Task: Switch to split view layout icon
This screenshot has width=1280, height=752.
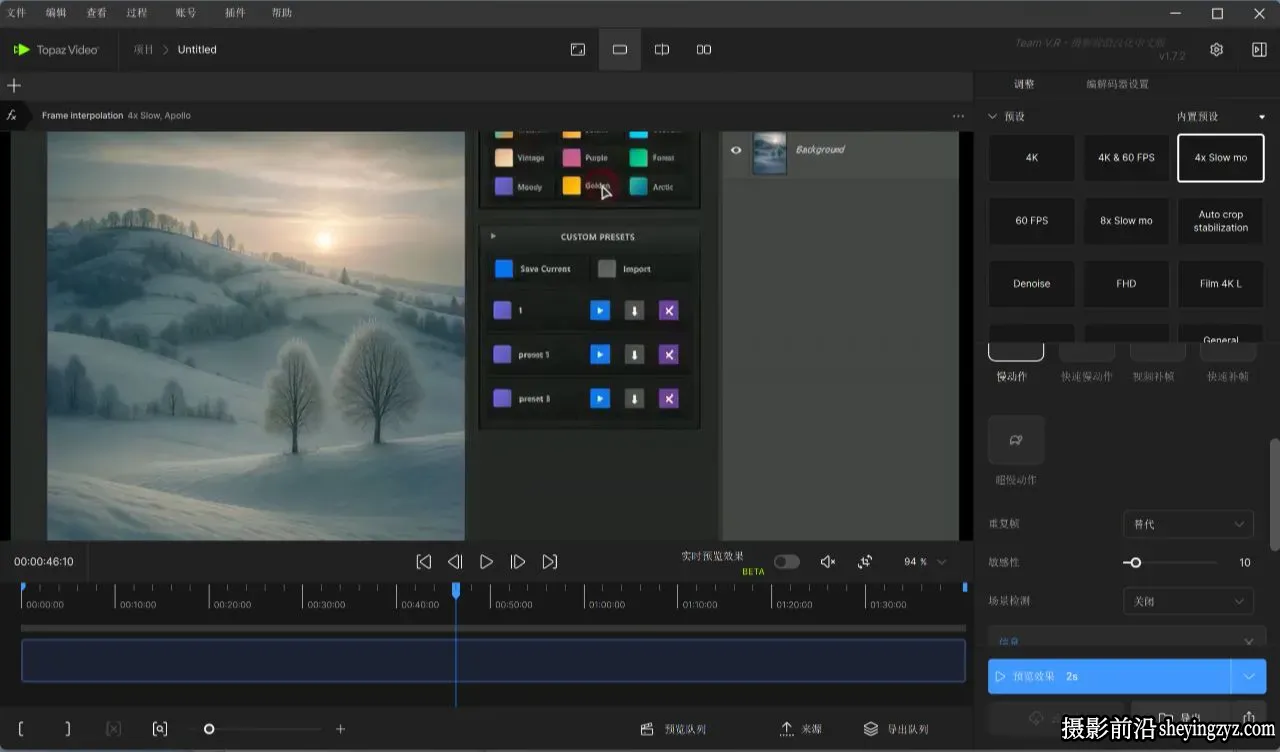Action: [662, 50]
